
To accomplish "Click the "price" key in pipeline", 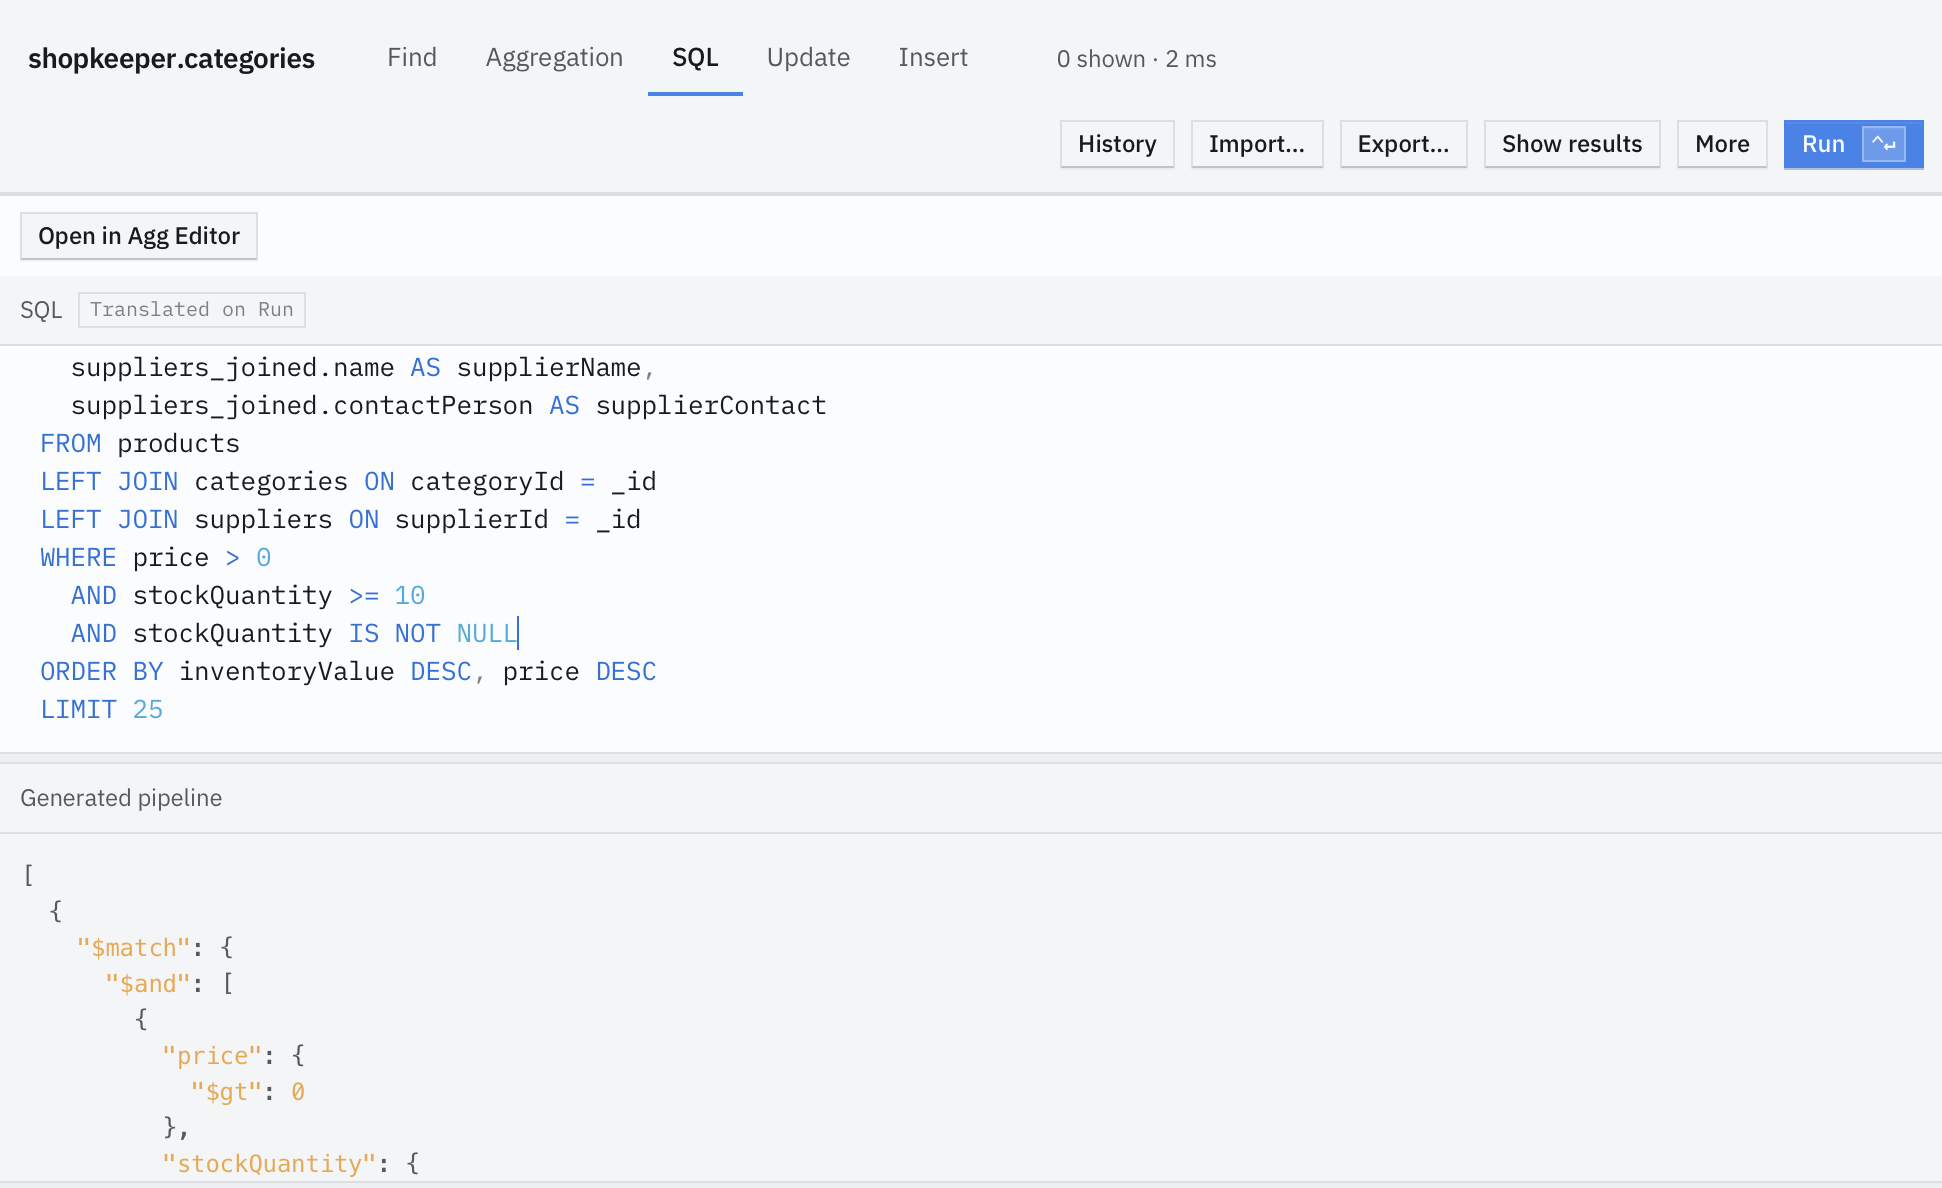I will (212, 1056).
